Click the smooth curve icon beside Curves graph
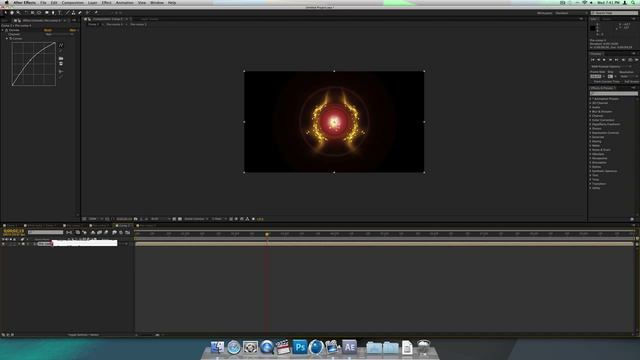 click(61, 71)
